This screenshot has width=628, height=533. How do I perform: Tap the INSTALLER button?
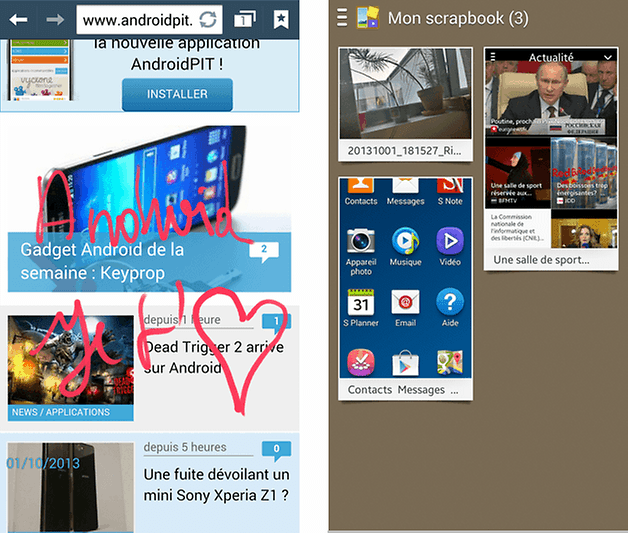[x=177, y=94]
